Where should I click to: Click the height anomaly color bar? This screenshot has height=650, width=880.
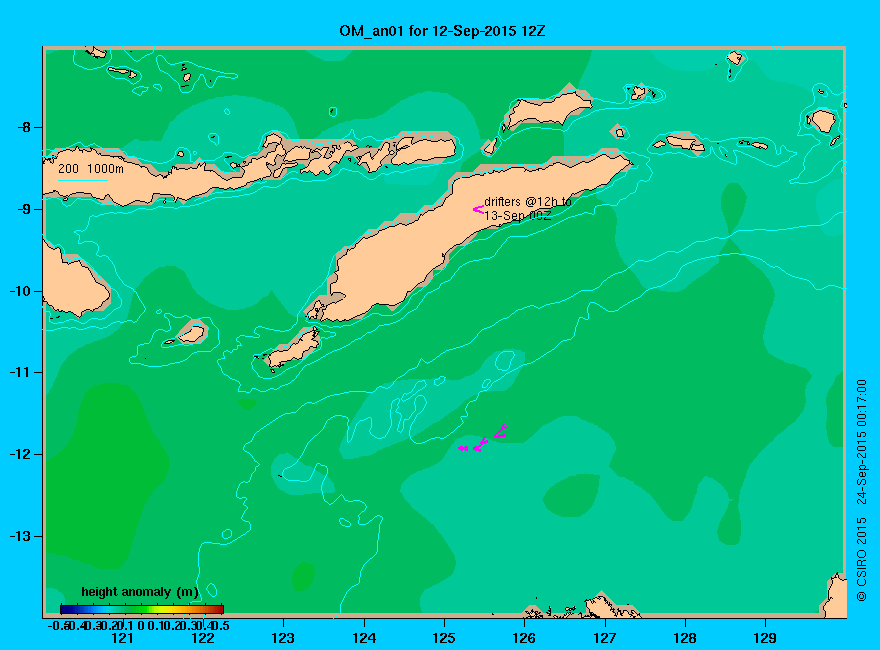pyautogui.click(x=142, y=609)
